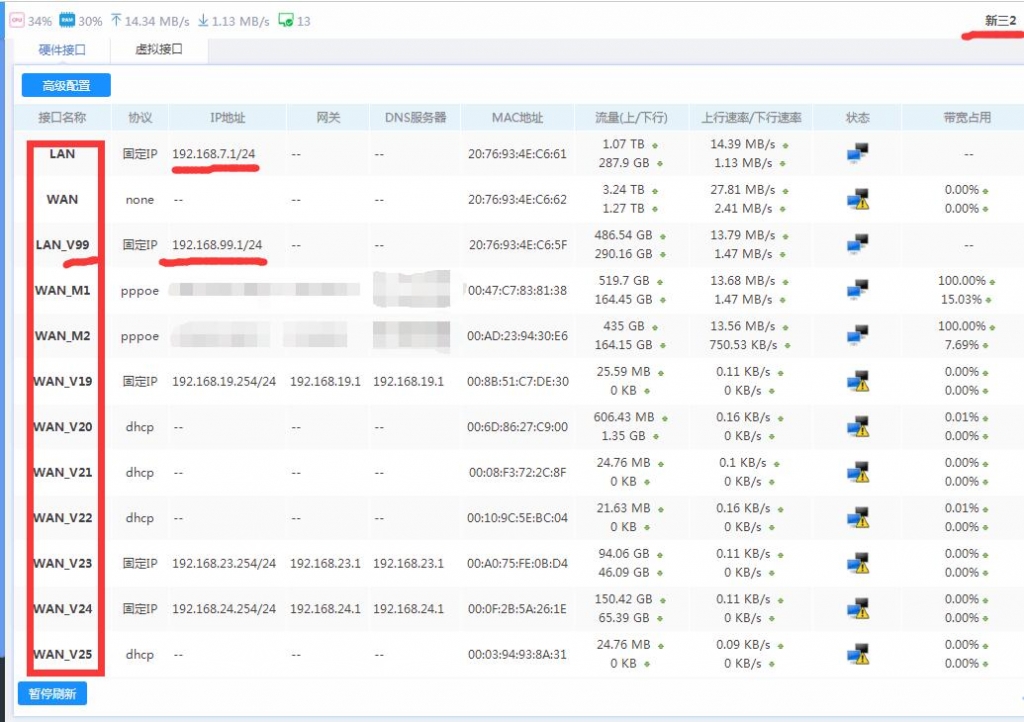Switch to the 硬件接口 tab

point(62,49)
